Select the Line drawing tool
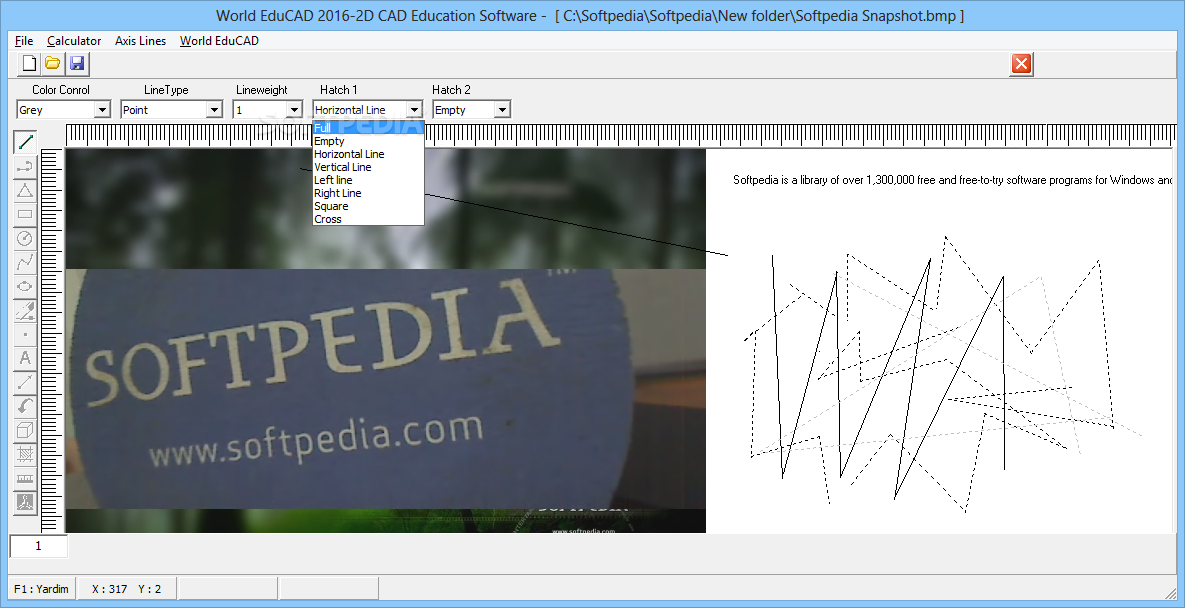 click(x=25, y=141)
